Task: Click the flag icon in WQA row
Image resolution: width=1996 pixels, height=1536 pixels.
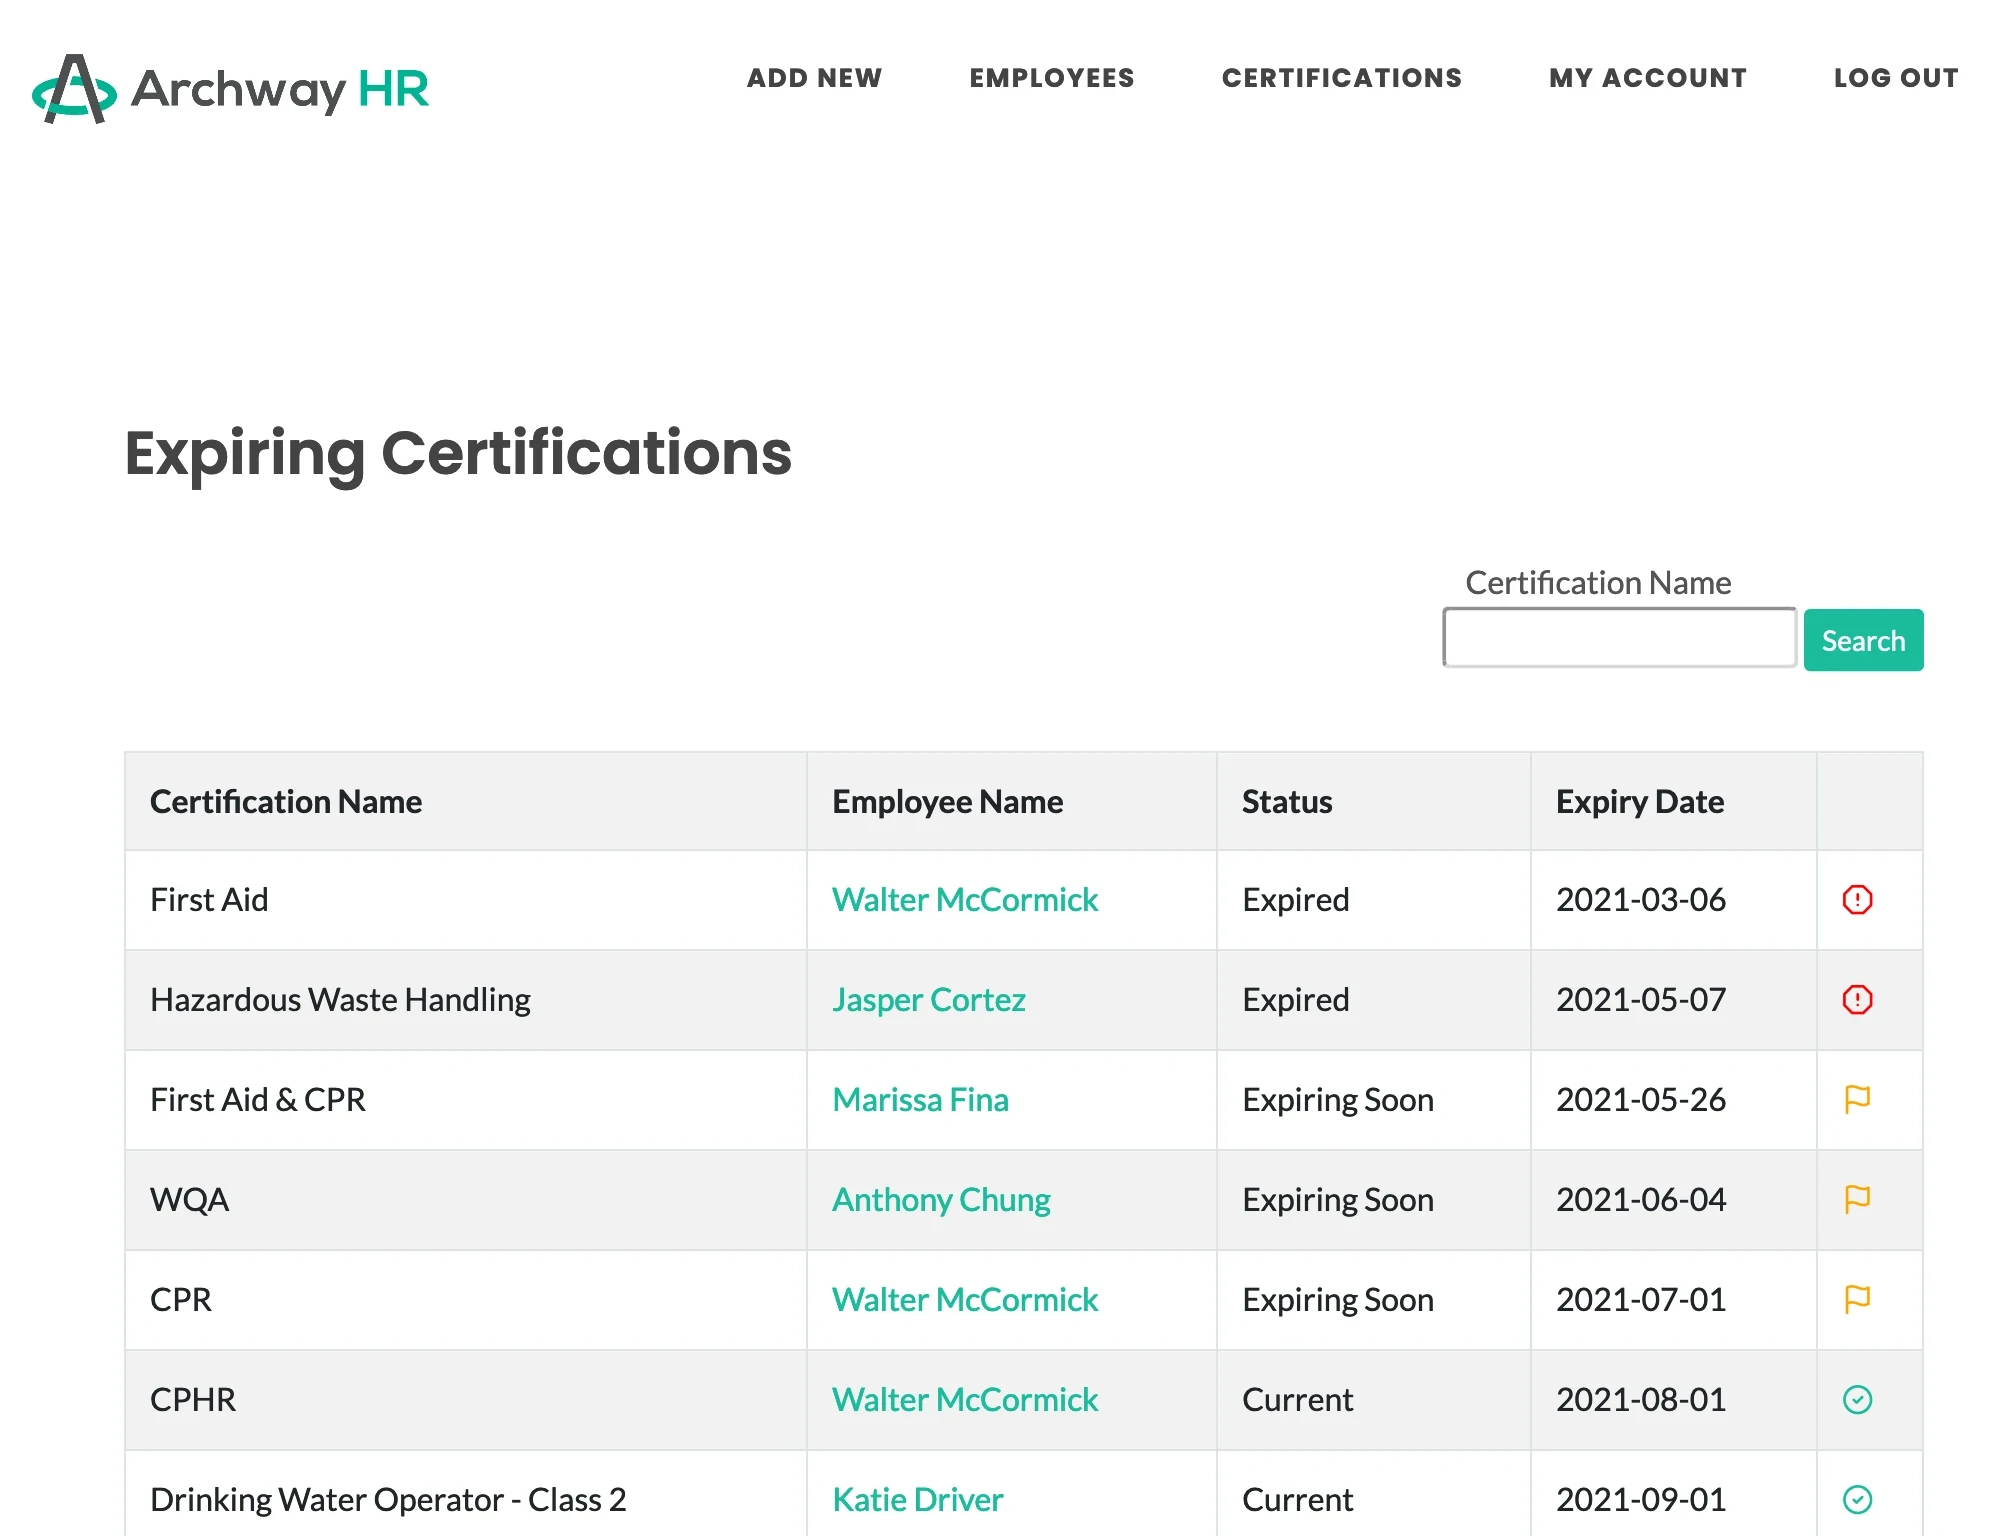Action: (x=1857, y=1199)
